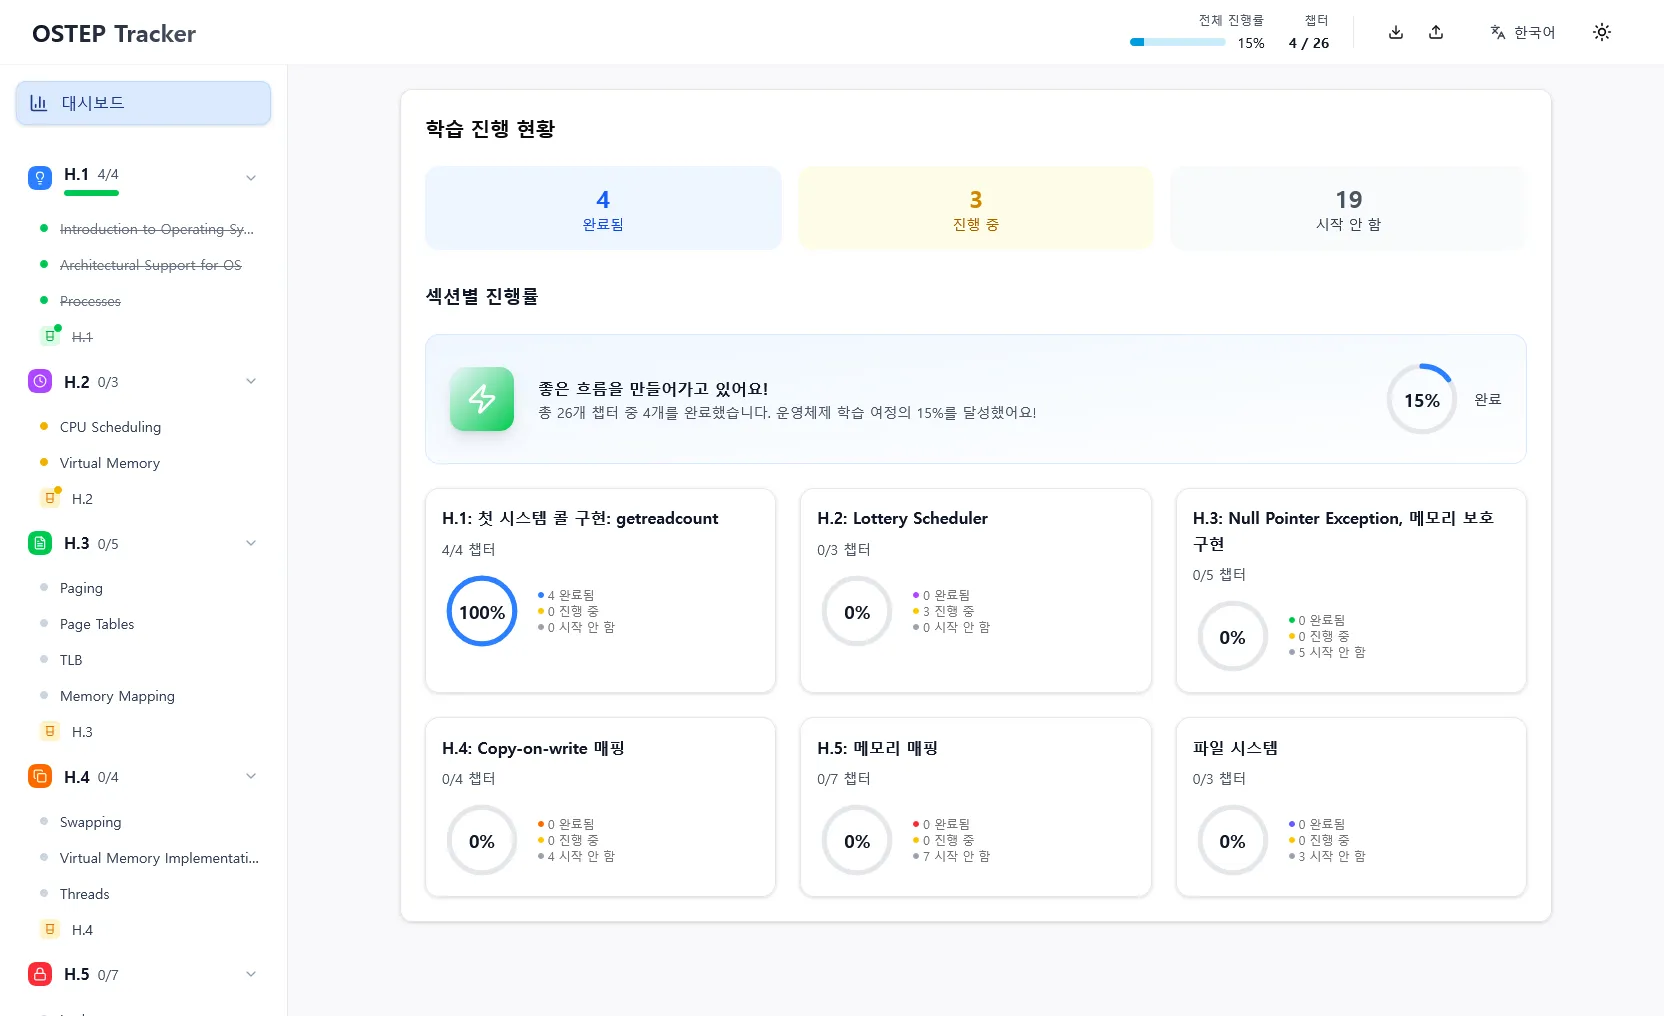Click the 100% progress ring in H.1 card
This screenshot has height=1016, width=1664.
[482, 611]
